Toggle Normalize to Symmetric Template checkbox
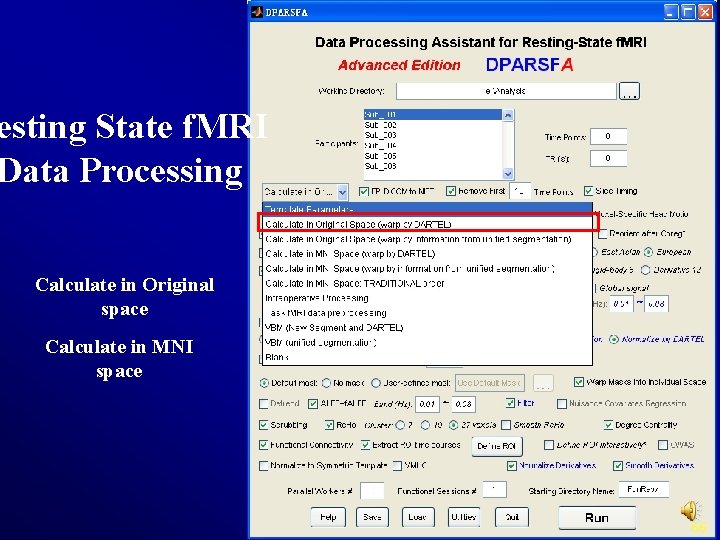The width and height of the screenshot is (720, 540). [264, 466]
